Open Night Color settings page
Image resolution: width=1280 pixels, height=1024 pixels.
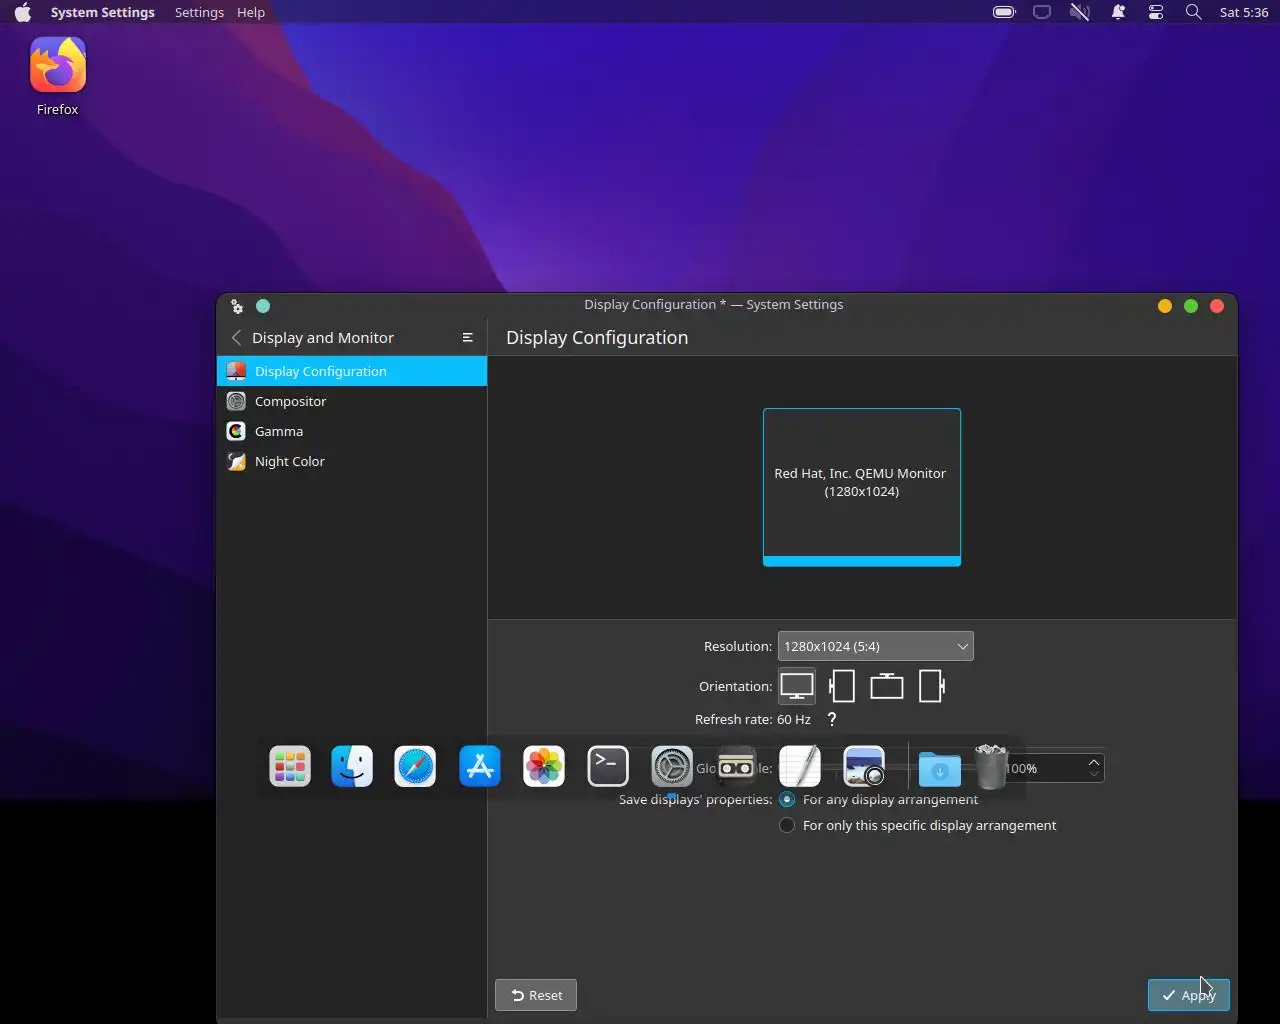click(x=352, y=461)
